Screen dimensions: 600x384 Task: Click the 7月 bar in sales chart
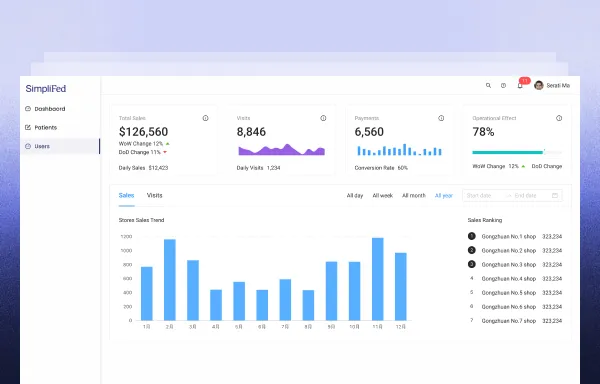pos(285,300)
